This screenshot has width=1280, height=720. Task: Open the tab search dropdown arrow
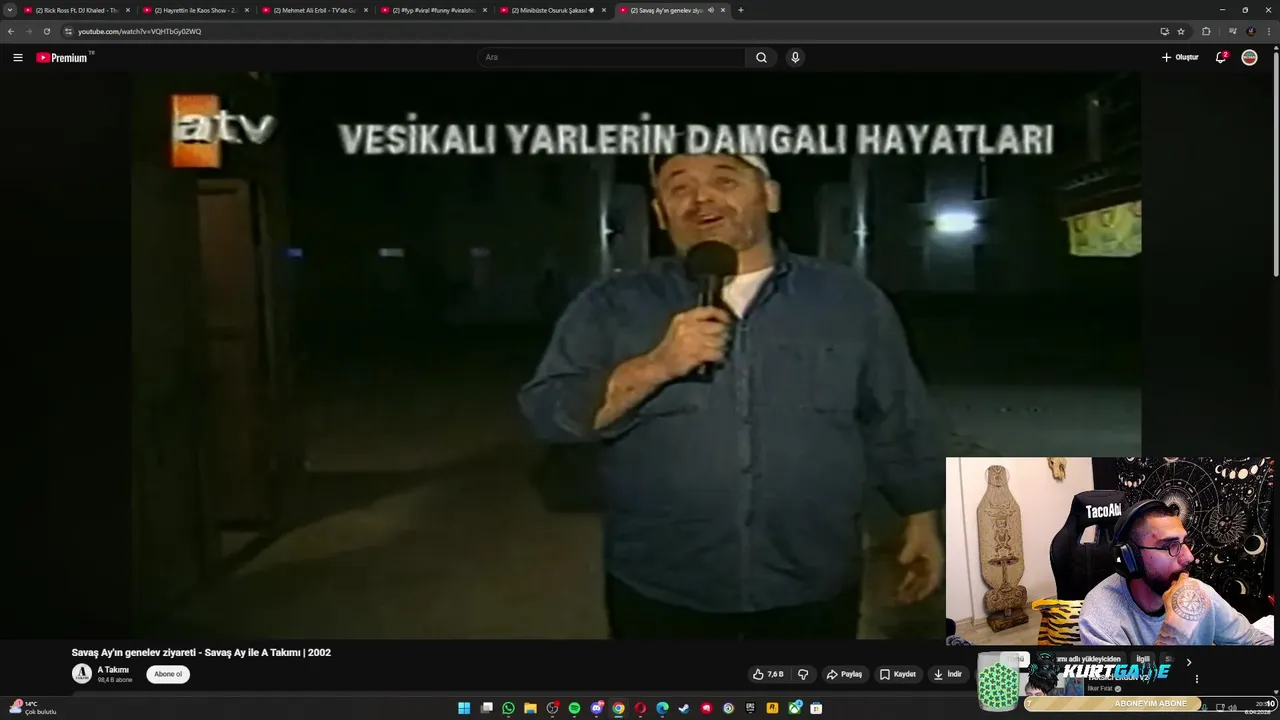(10, 10)
